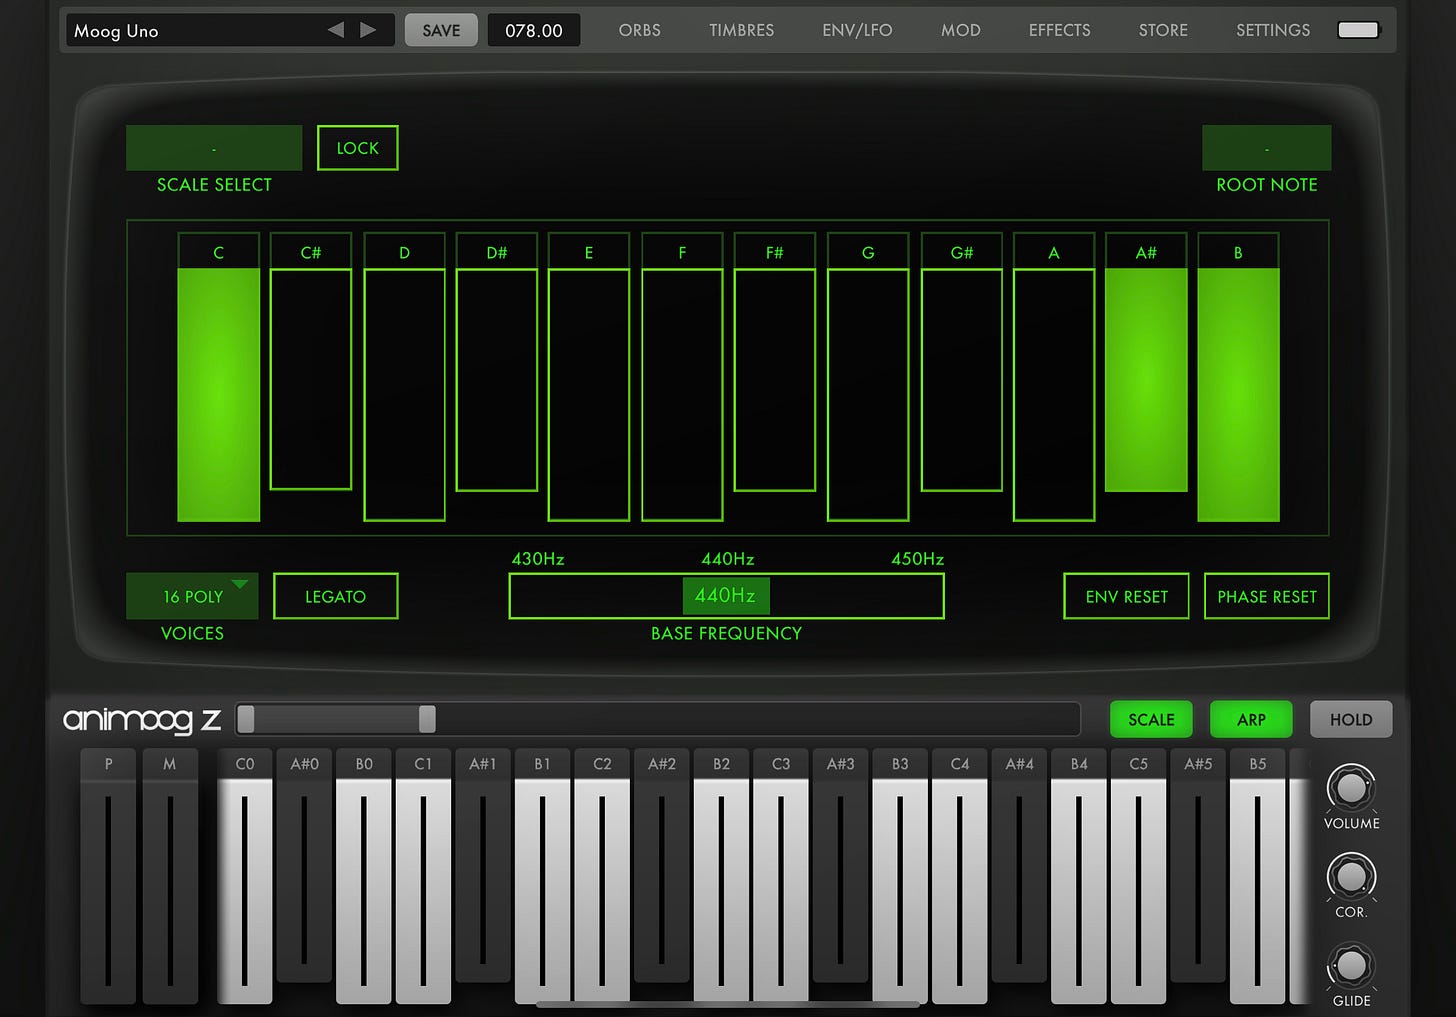Open the SCALE SELECT dropdown

(214, 148)
